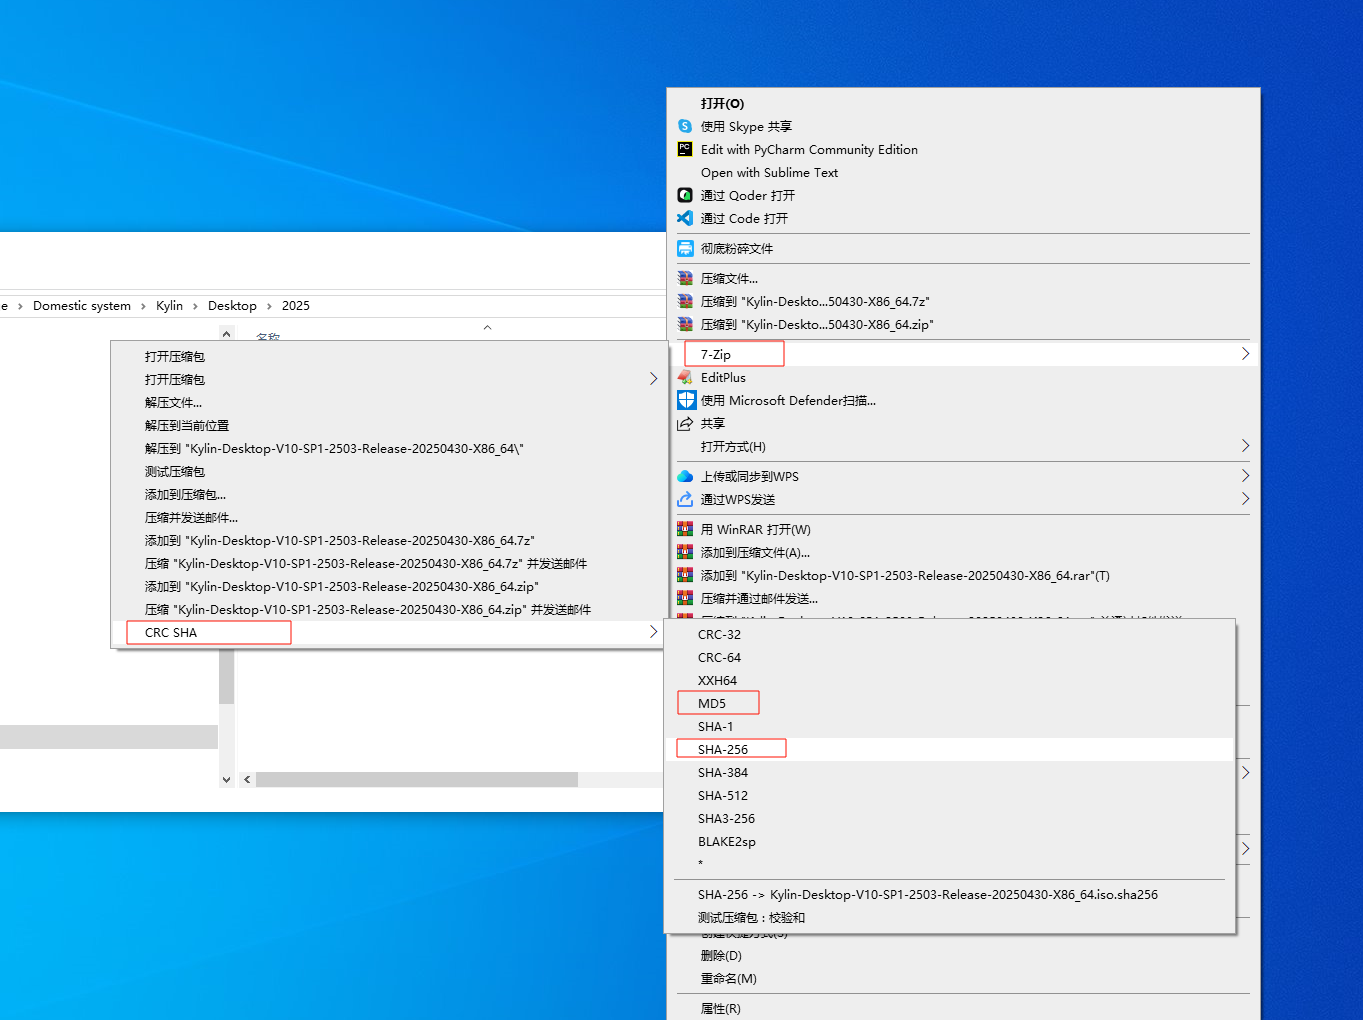The width and height of the screenshot is (1363, 1020).
Task: Click the WPS cloud icon beside 上传或同步到WPS
Action: (x=685, y=476)
